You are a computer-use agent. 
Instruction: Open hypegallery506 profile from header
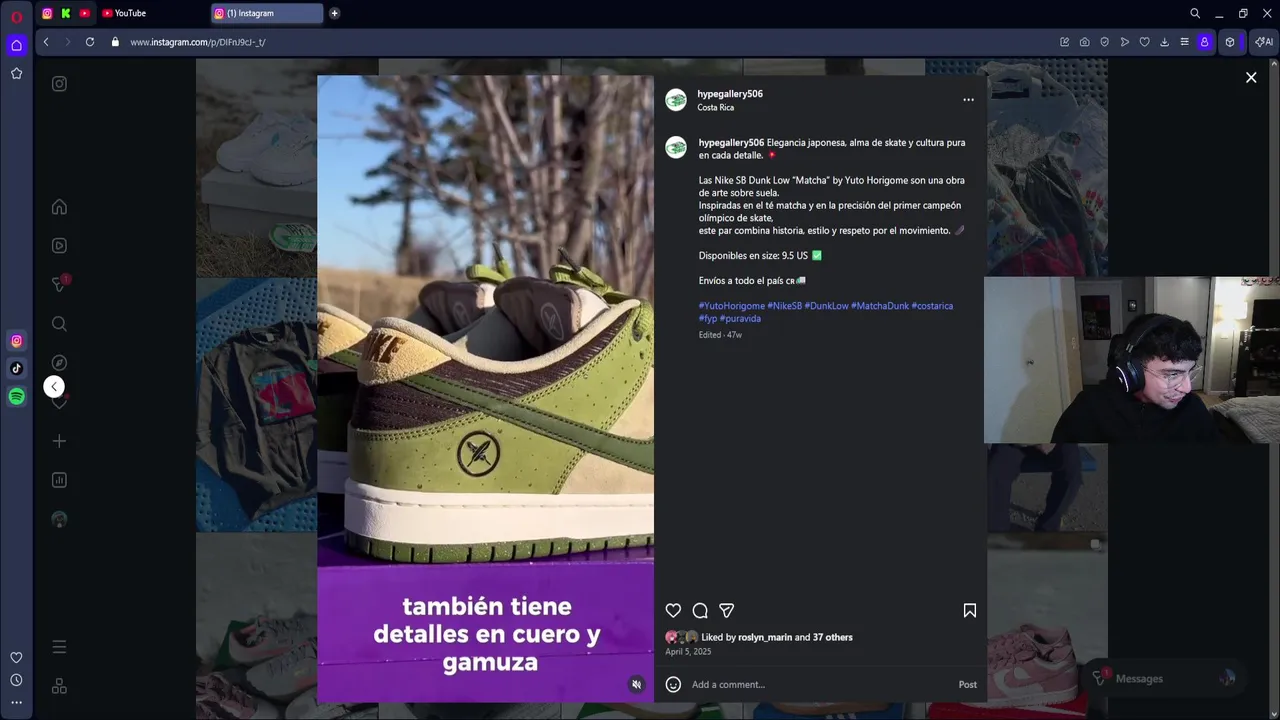[x=730, y=94]
